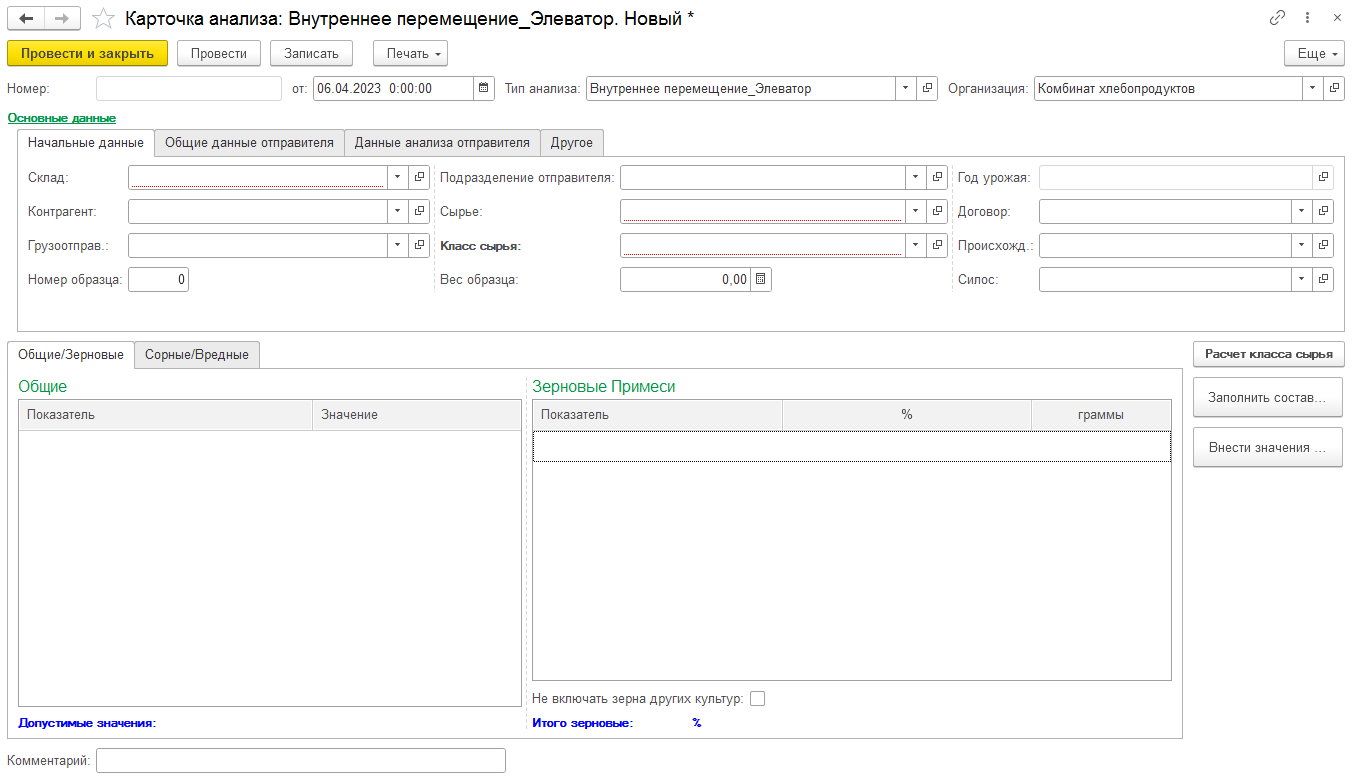Expand the Грузоотправ. dropdown

[398, 245]
